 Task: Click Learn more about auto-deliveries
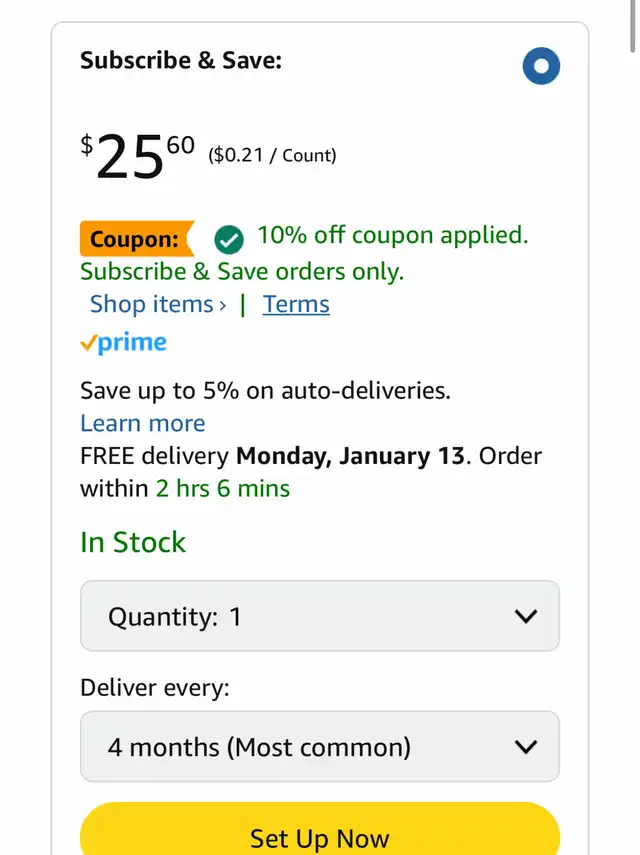click(x=143, y=423)
